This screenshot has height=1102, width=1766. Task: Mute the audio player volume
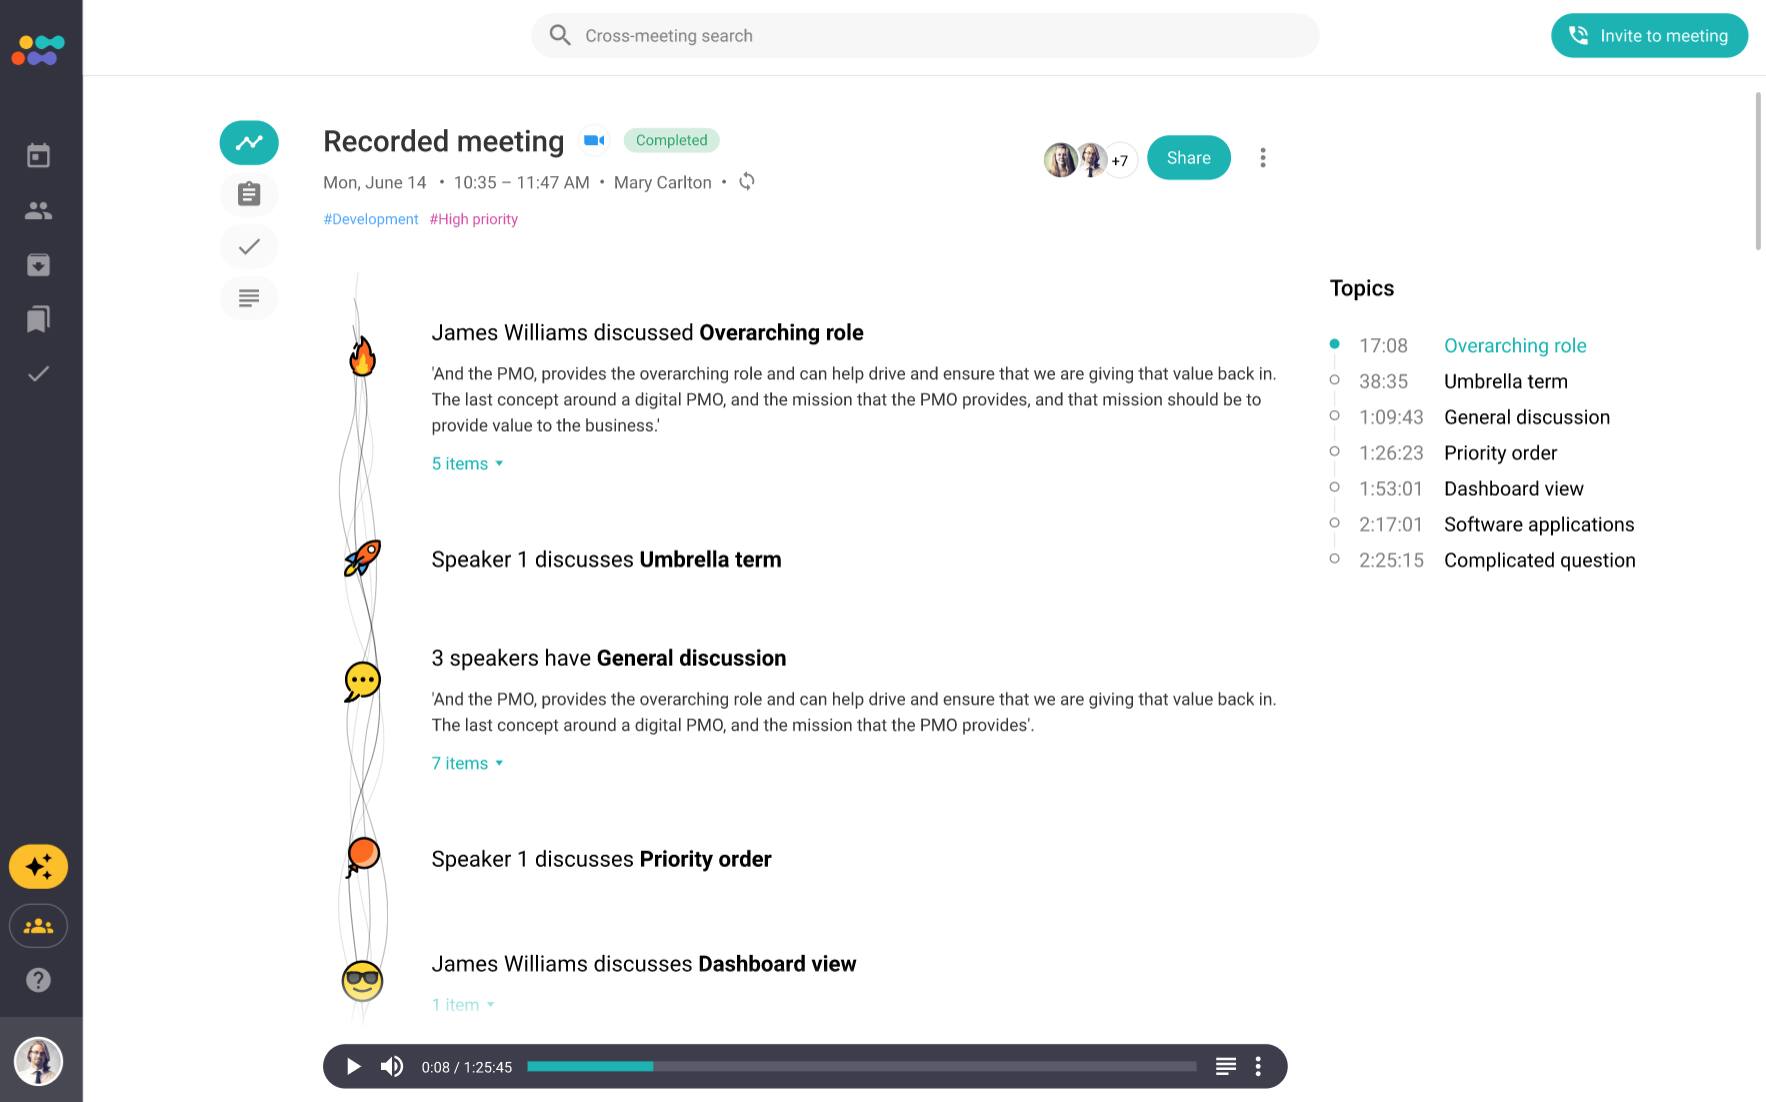pyautogui.click(x=392, y=1067)
